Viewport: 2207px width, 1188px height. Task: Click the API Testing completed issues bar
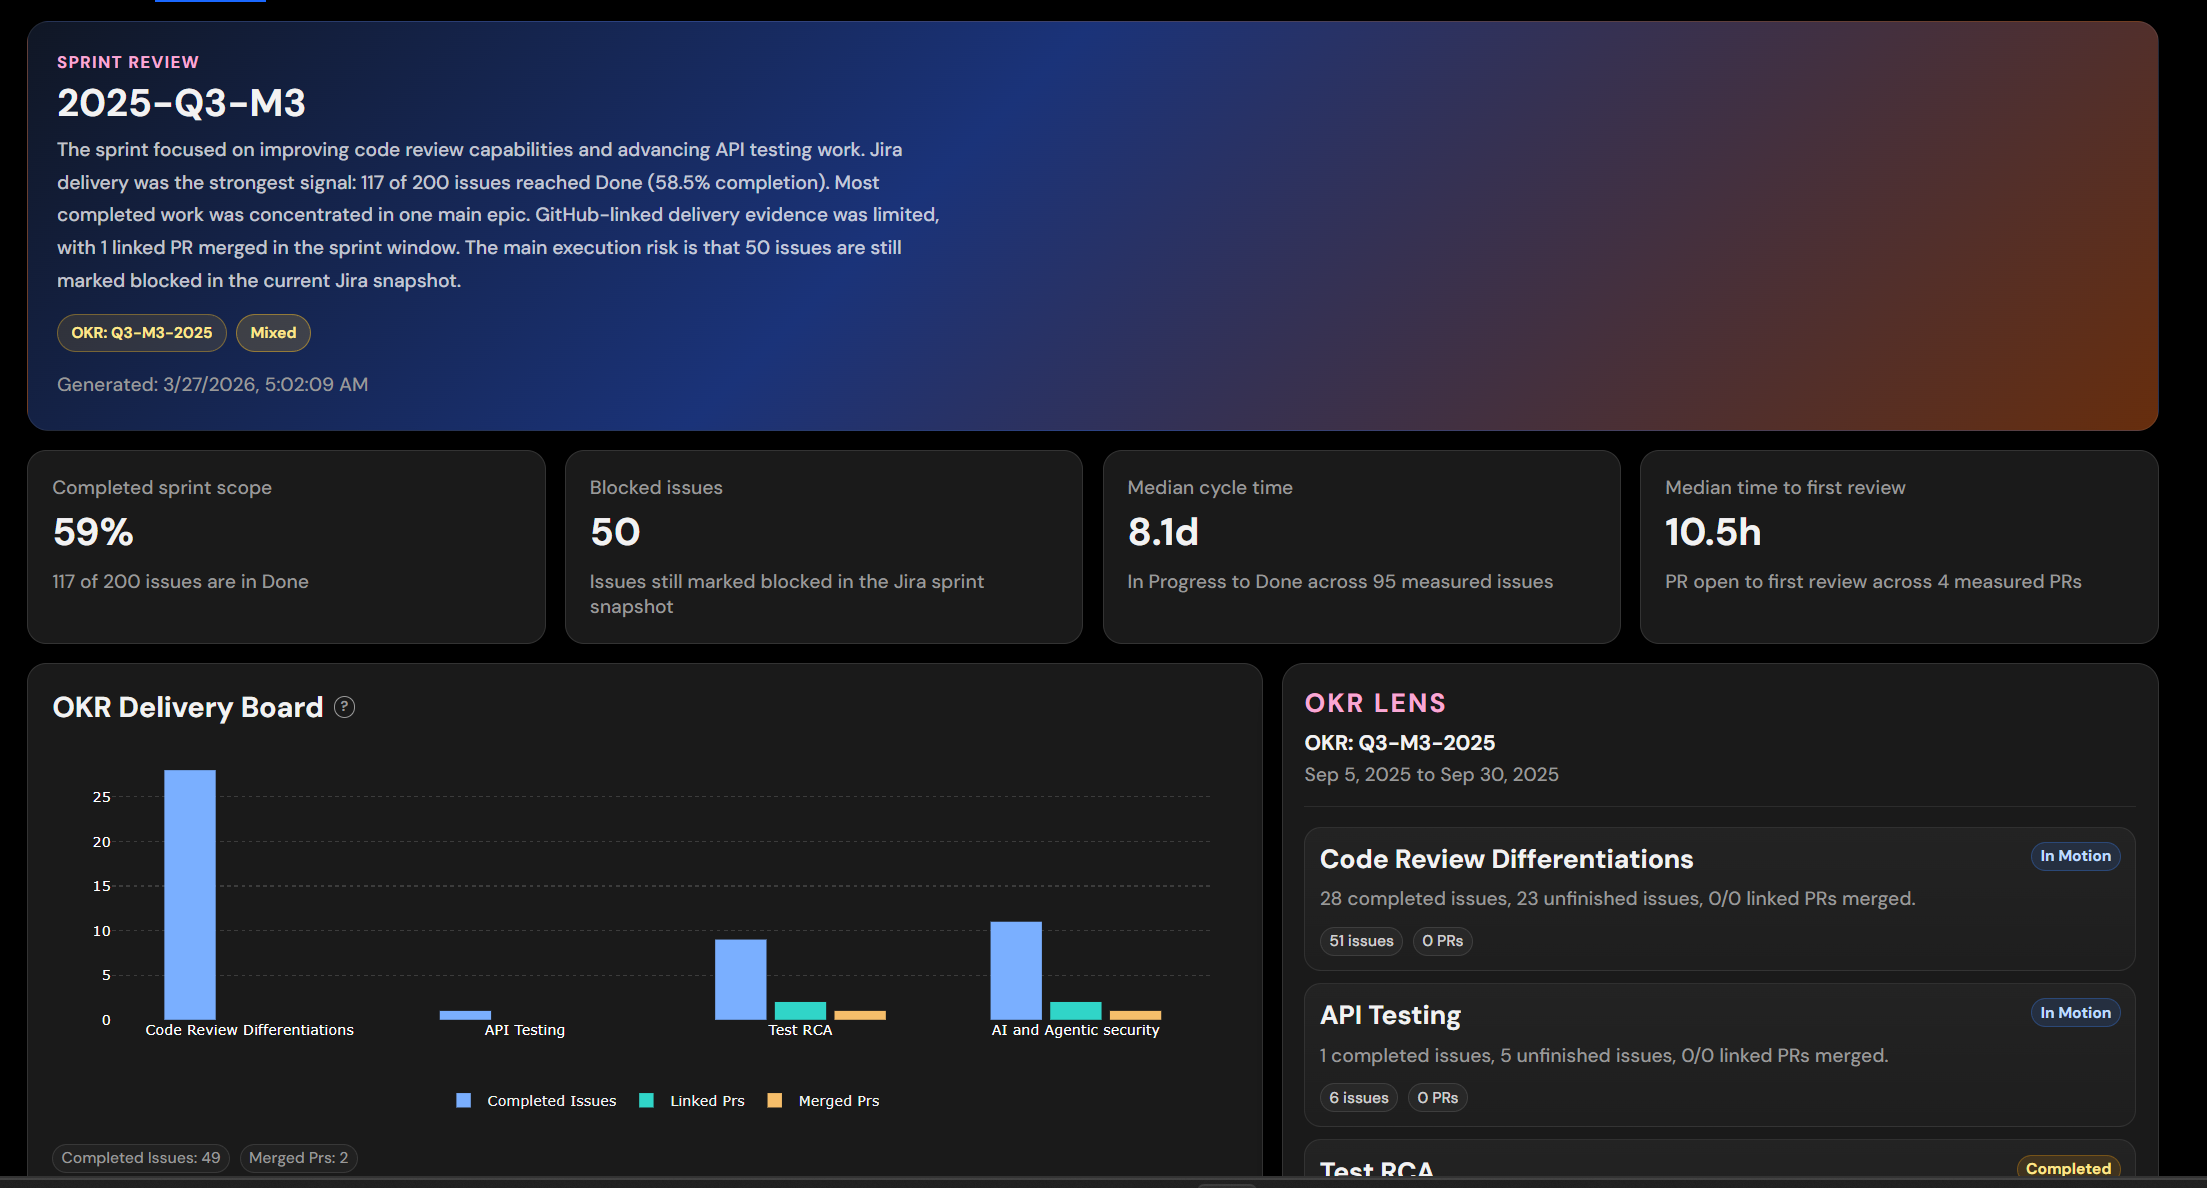click(x=465, y=1015)
